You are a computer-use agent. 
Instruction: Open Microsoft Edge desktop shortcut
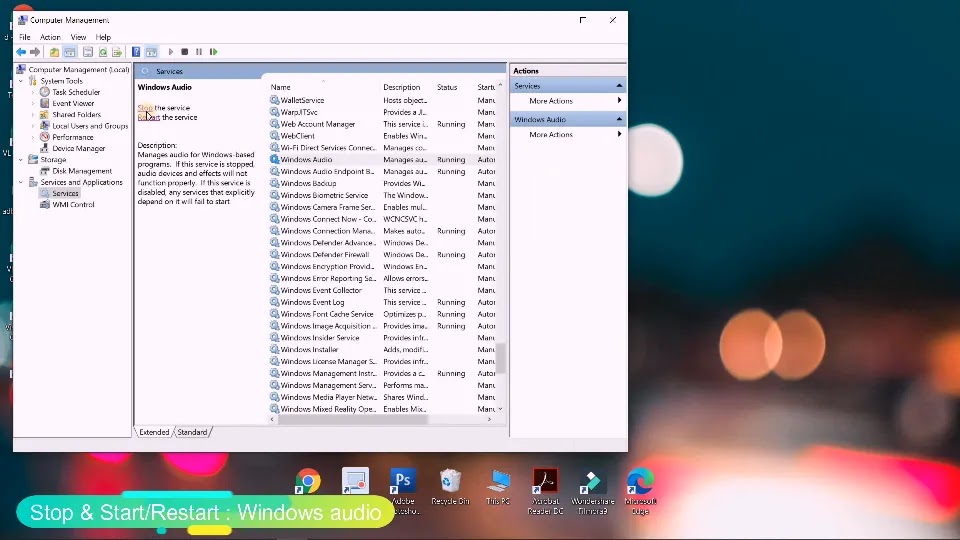pyautogui.click(x=640, y=491)
